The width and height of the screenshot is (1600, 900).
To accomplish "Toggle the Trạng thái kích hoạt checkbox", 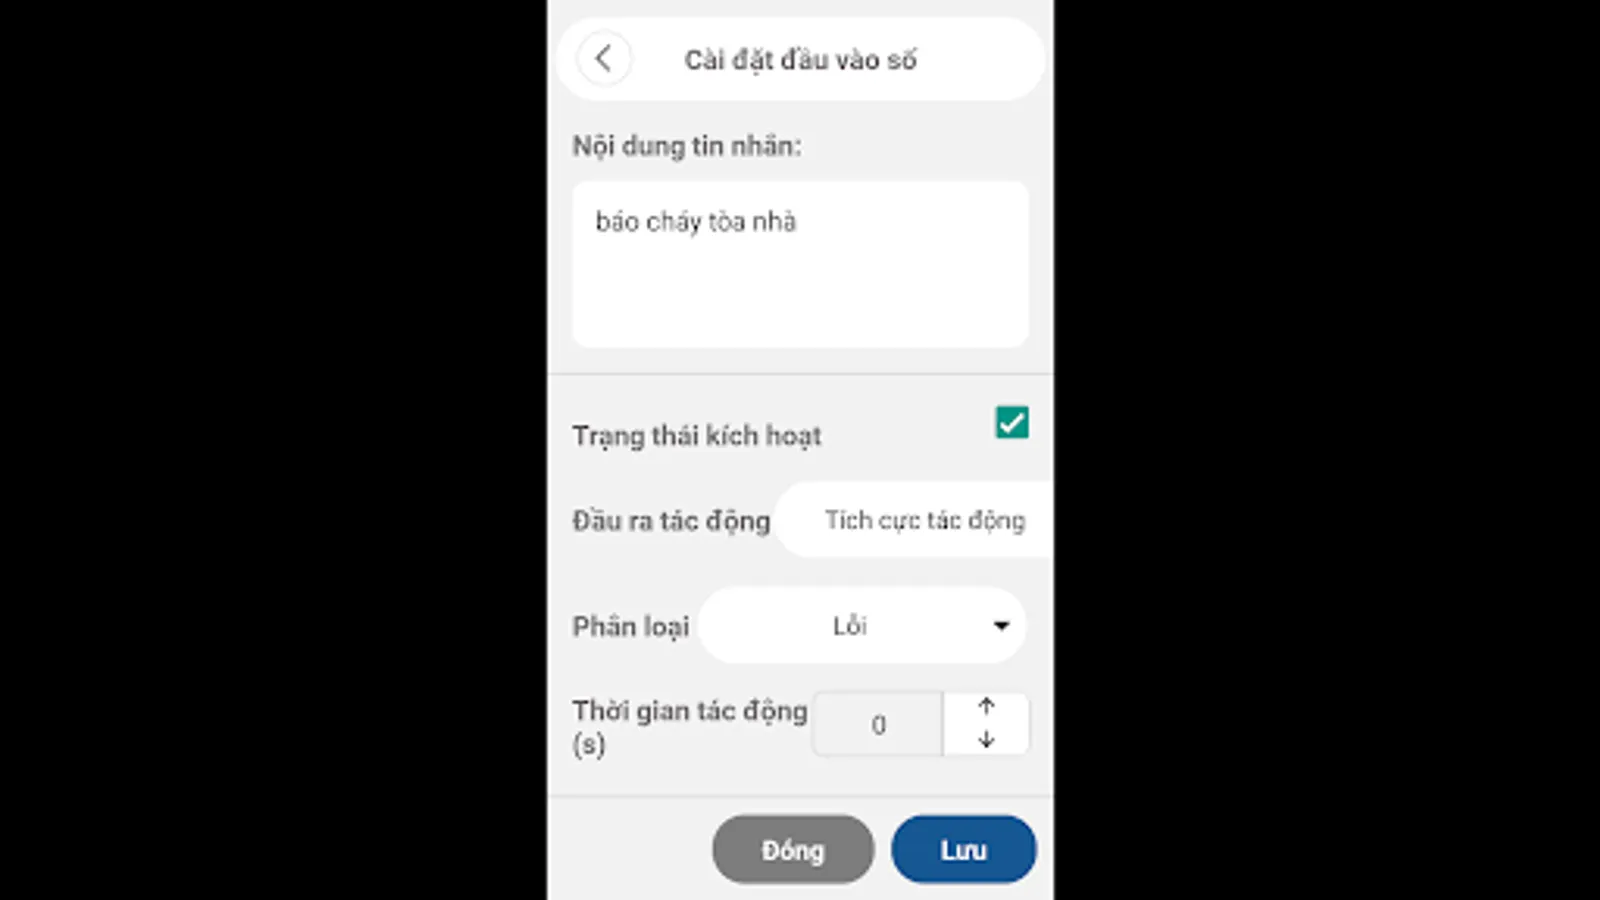I will pyautogui.click(x=1012, y=422).
